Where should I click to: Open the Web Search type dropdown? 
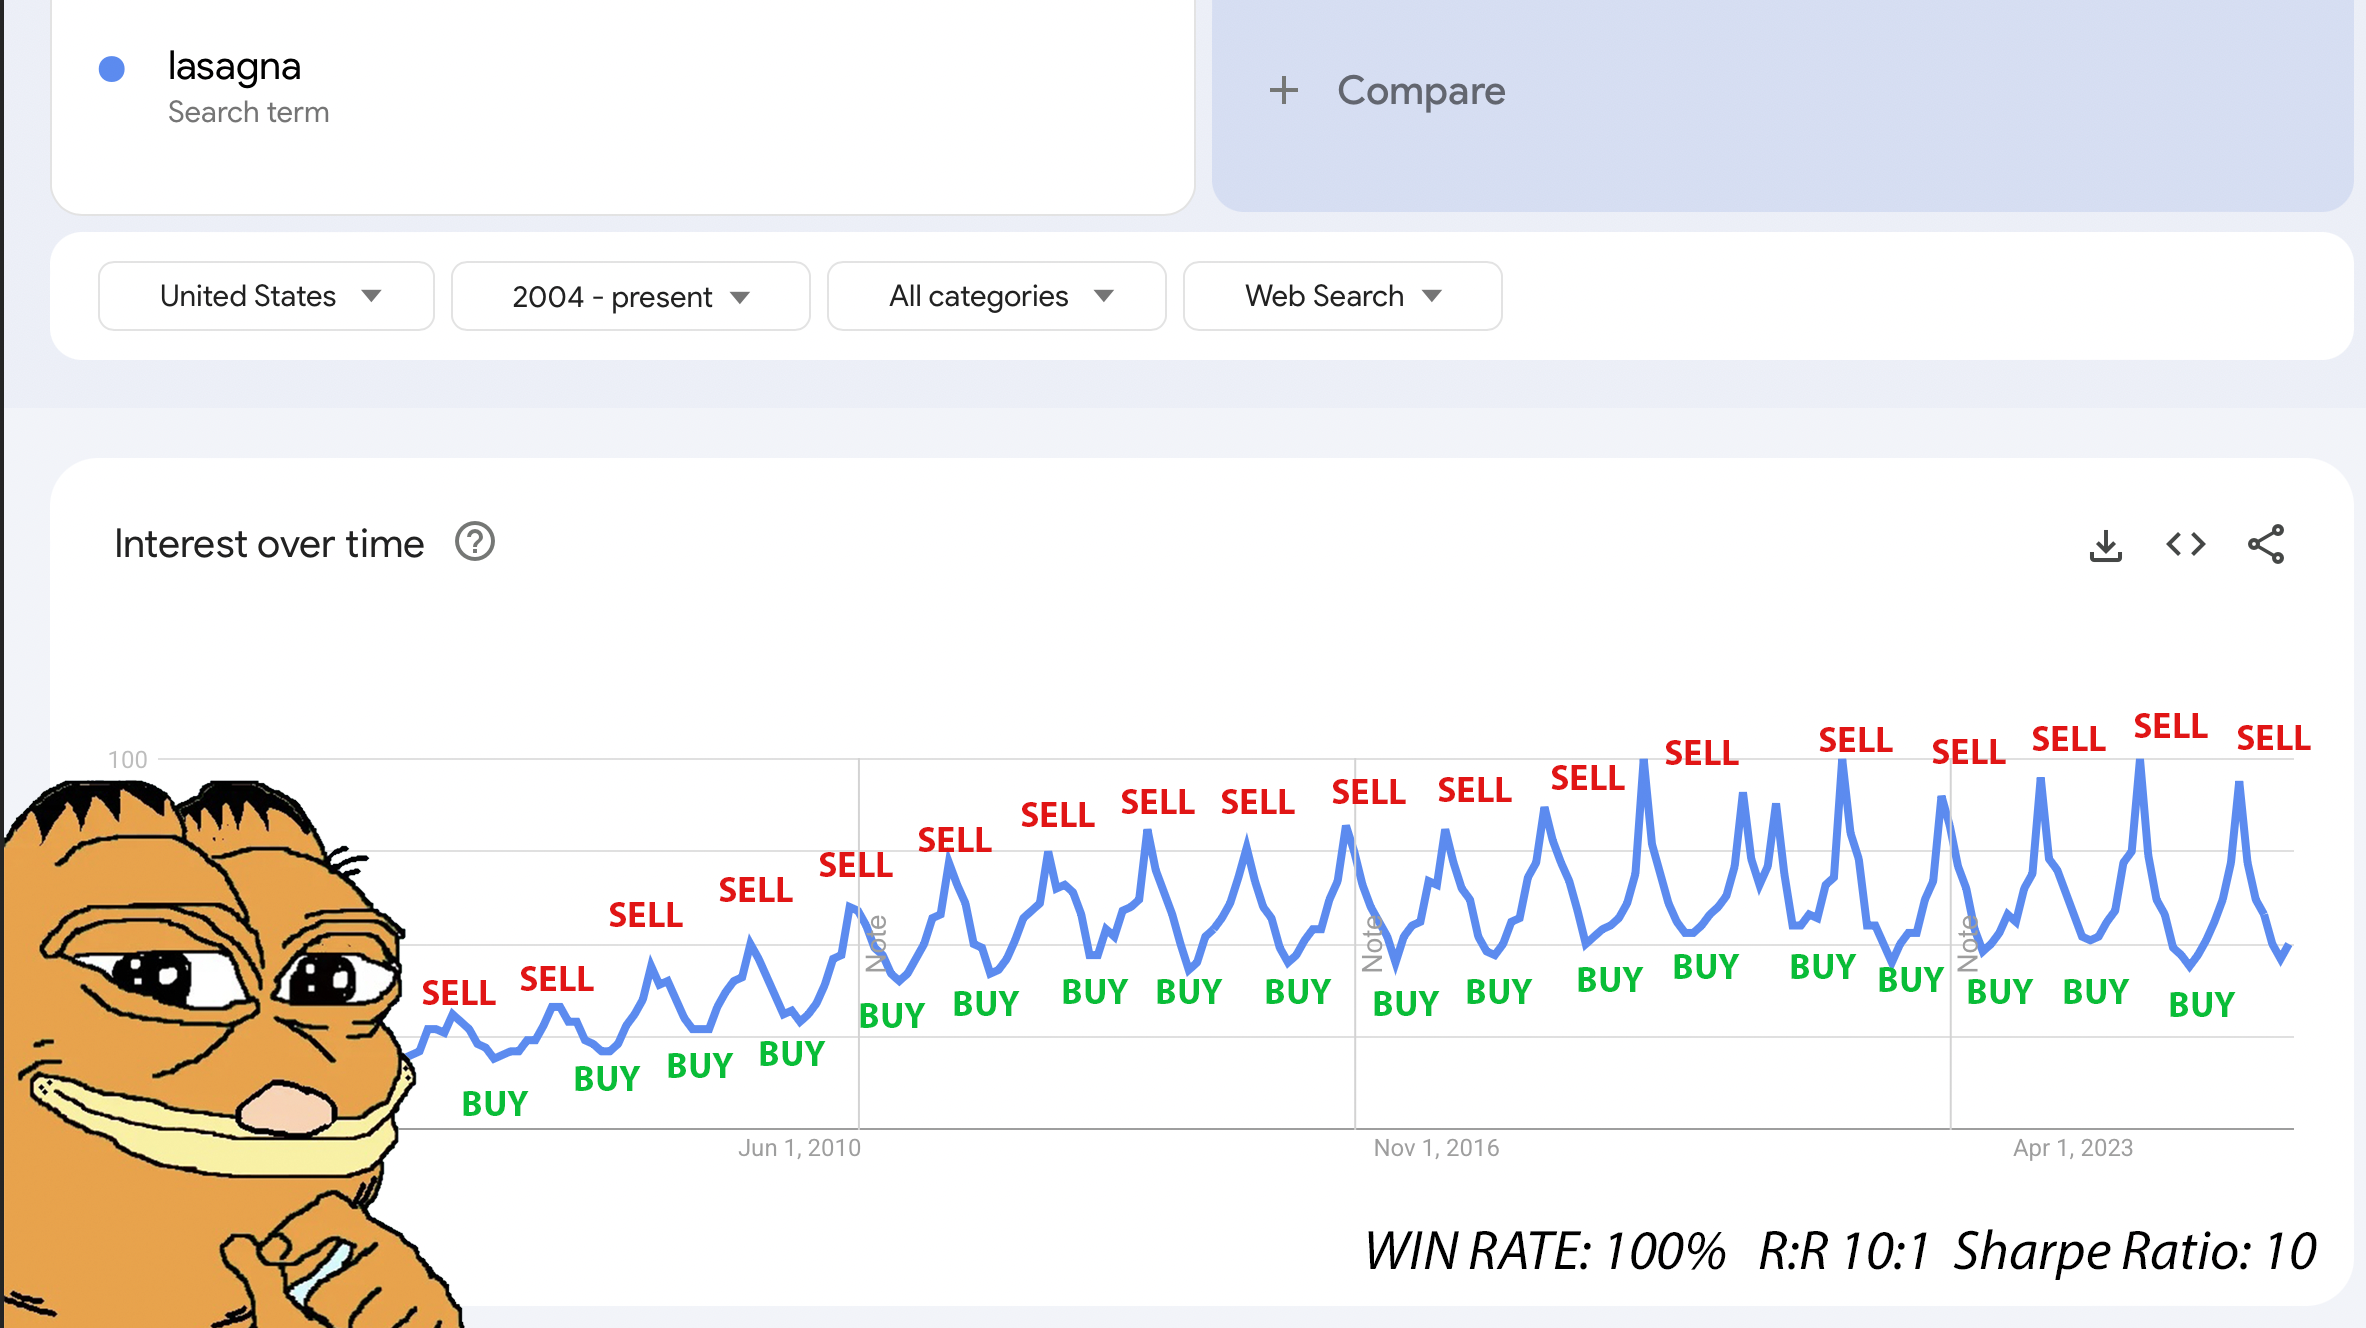[1342, 296]
